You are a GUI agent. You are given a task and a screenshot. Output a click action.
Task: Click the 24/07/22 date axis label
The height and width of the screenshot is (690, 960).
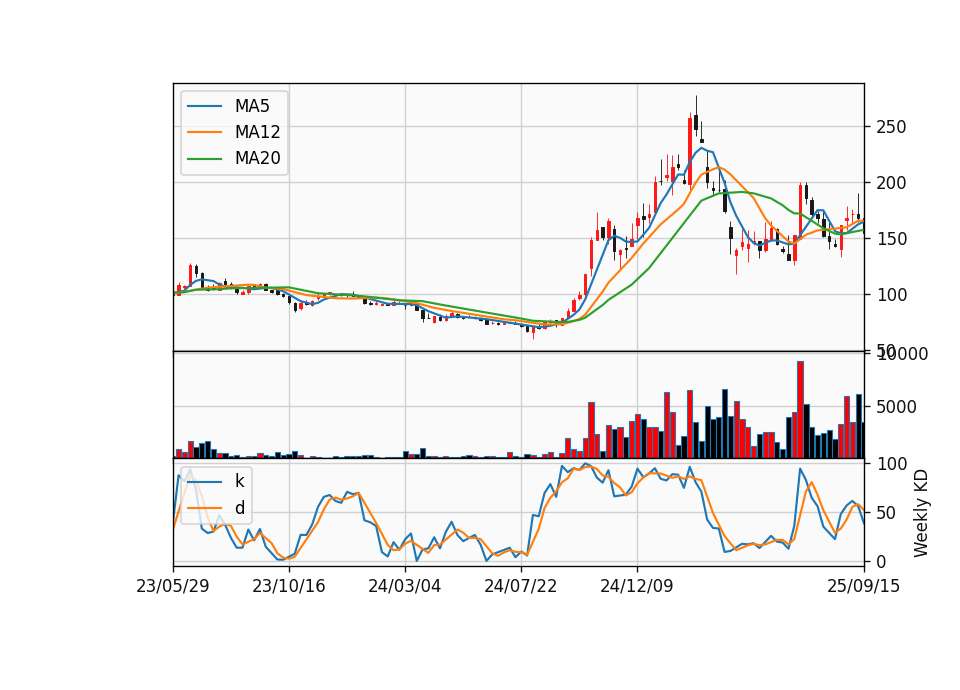pyautogui.click(x=521, y=586)
